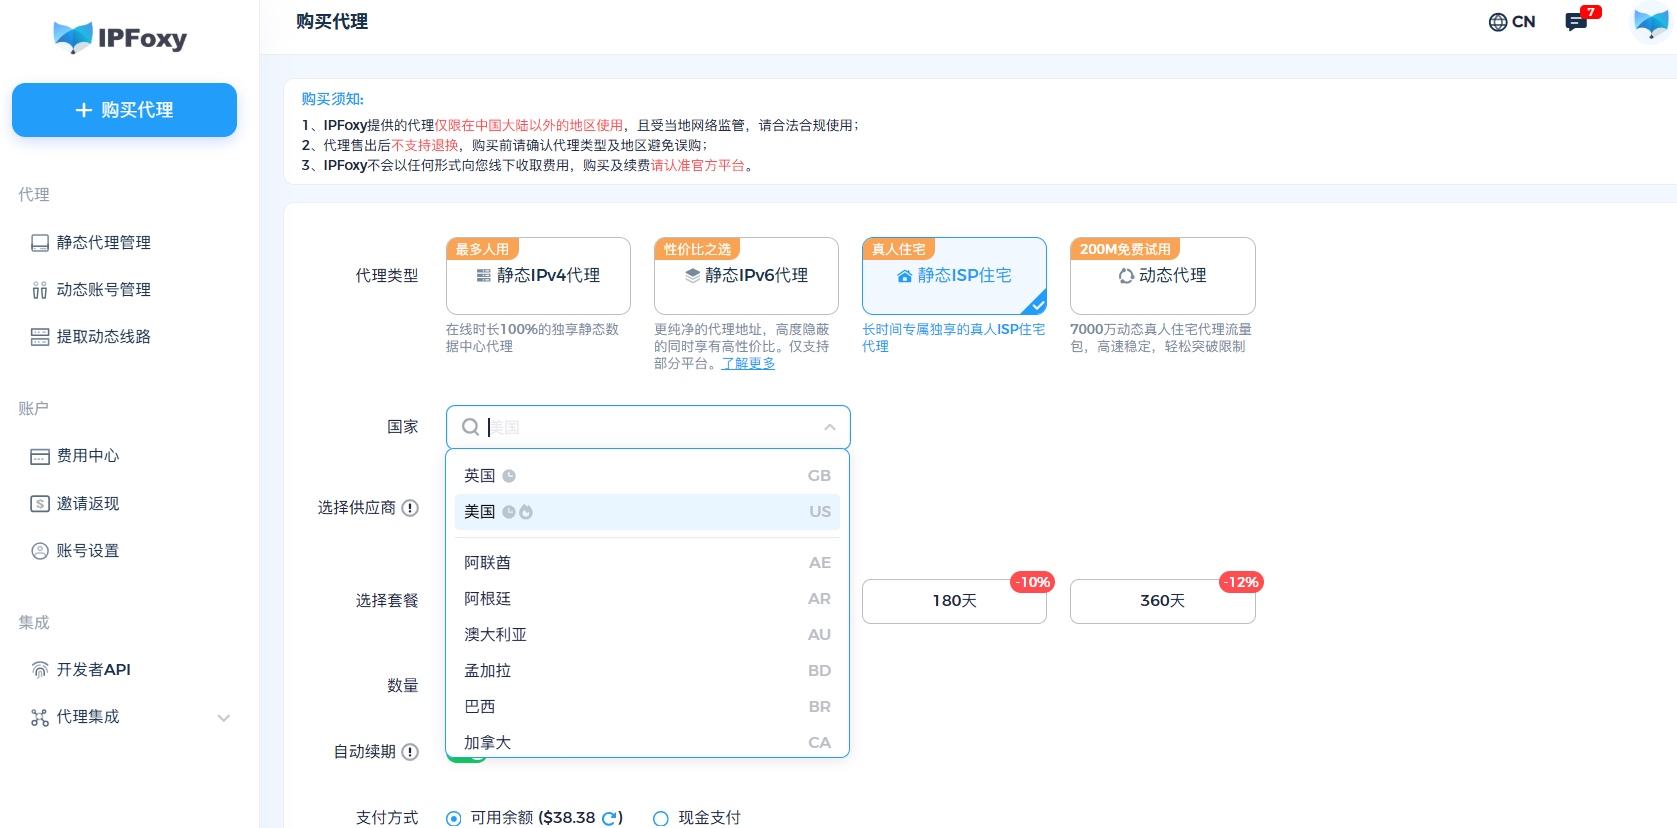The width and height of the screenshot is (1677, 828).
Task: Go to 费用中心 in sidebar
Action: click(x=87, y=456)
